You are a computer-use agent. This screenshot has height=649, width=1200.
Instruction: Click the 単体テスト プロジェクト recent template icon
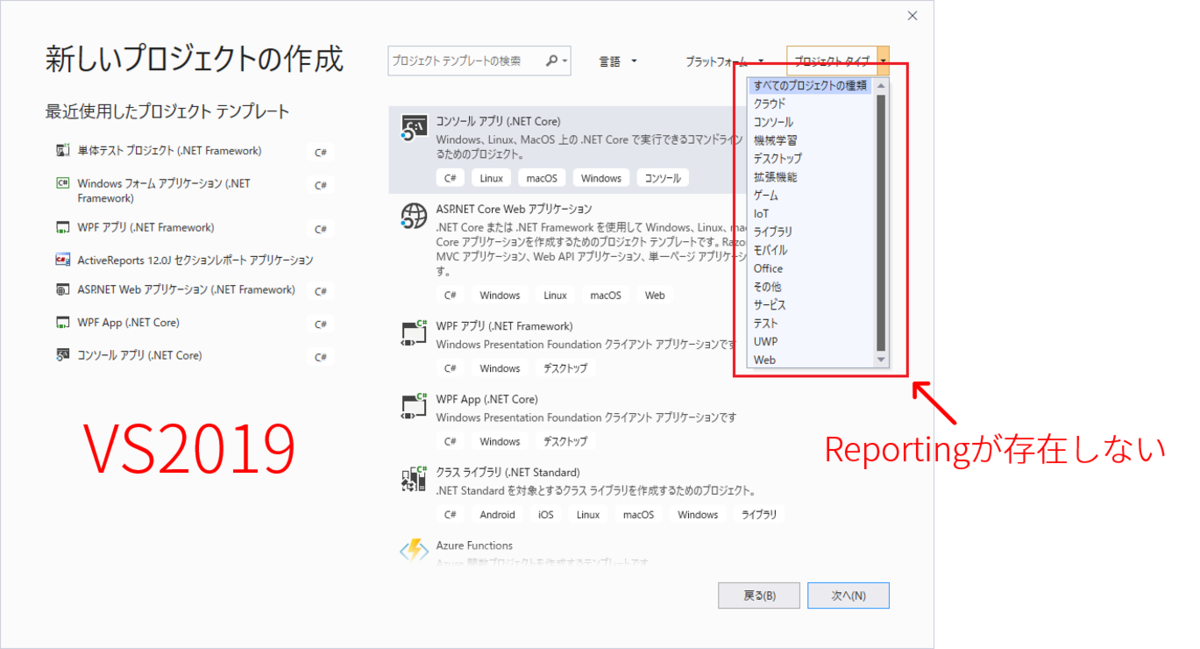coord(62,151)
